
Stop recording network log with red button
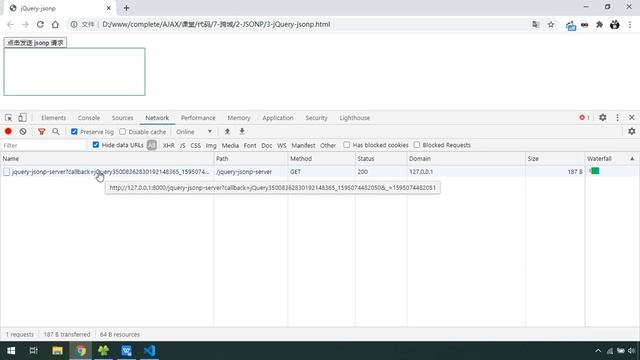click(x=8, y=131)
